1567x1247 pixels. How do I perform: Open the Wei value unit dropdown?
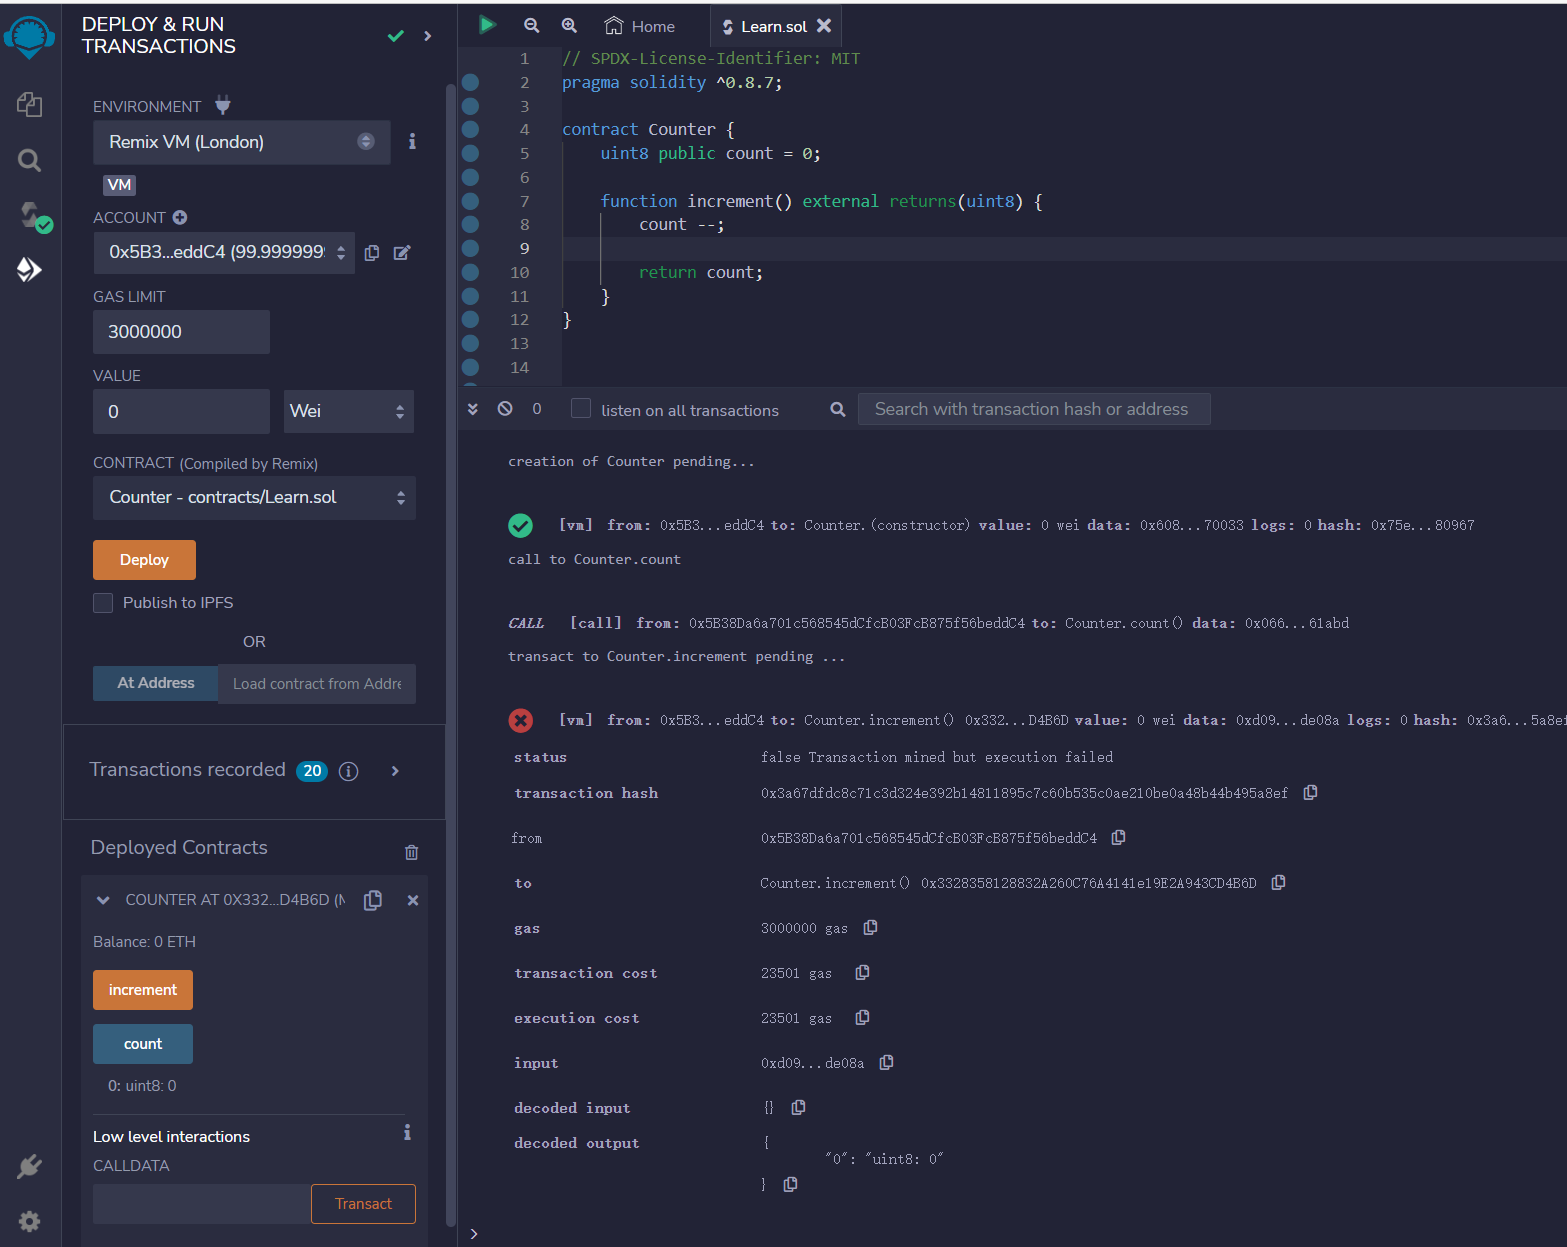click(348, 411)
